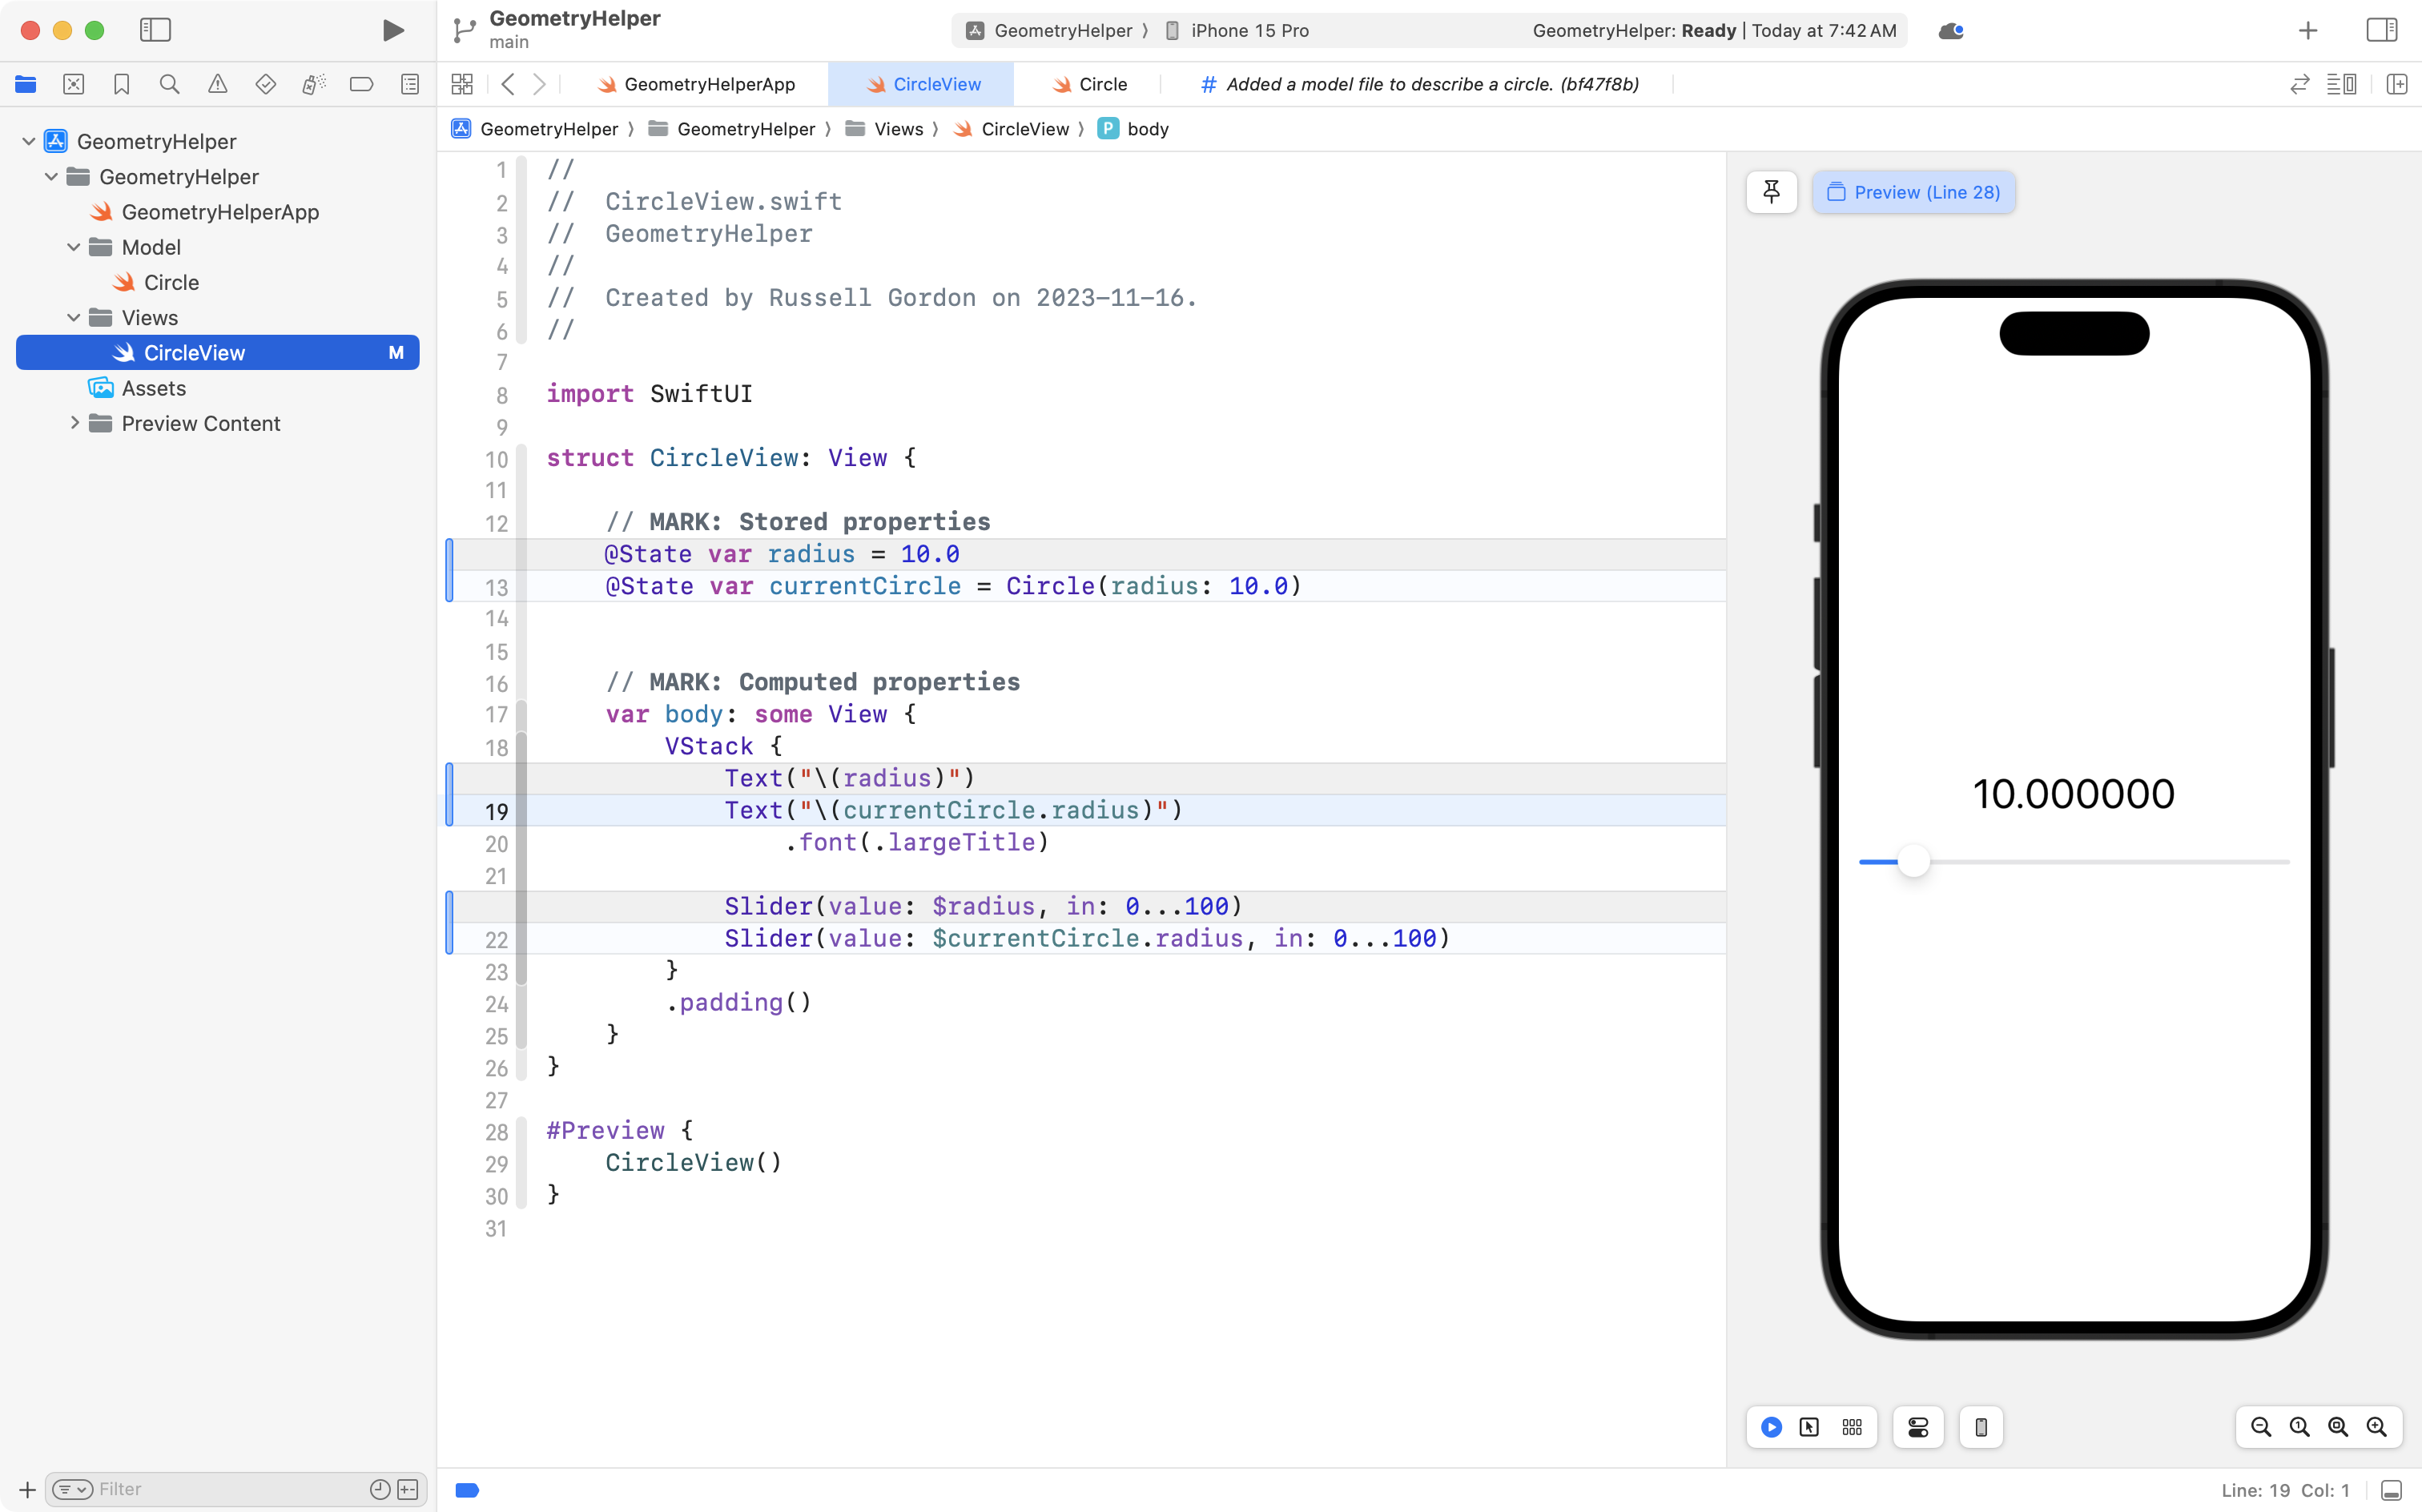Image resolution: width=2422 pixels, height=1512 pixels.
Task: Switch to the Circle tab
Action: pyautogui.click(x=1103, y=84)
